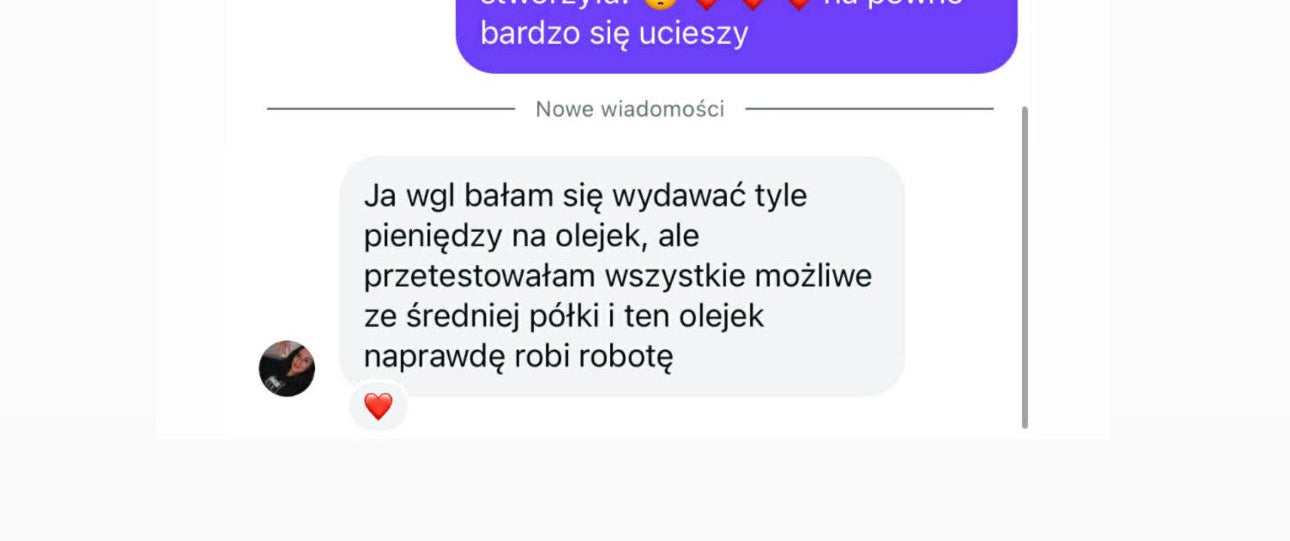
Task: Click the last heart emoji in the purple bubble
Action: (798, 3)
